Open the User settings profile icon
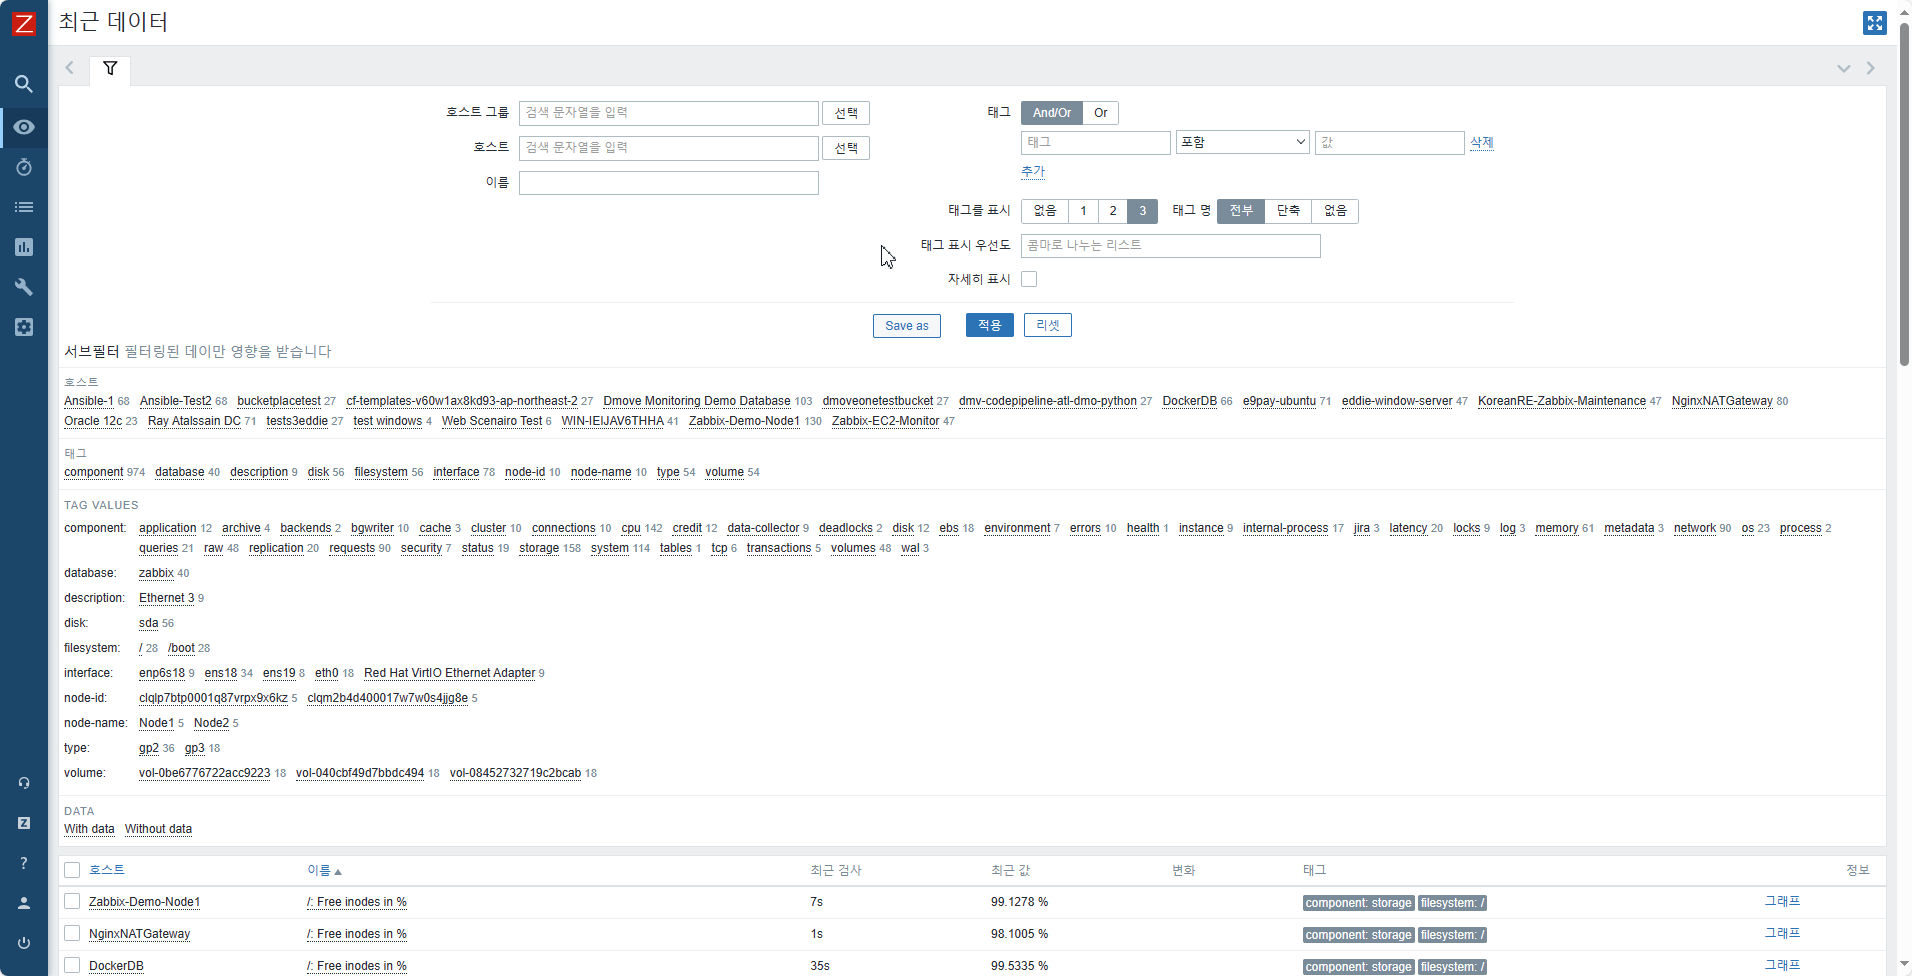 click(24, 903)
